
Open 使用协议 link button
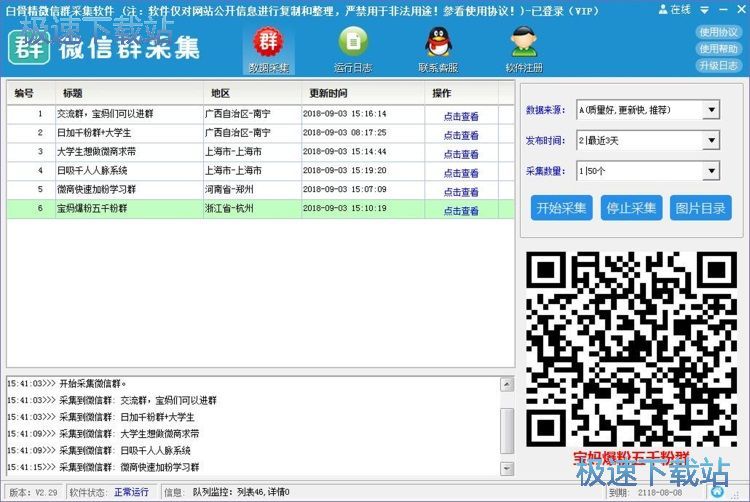tap(718, 32)
